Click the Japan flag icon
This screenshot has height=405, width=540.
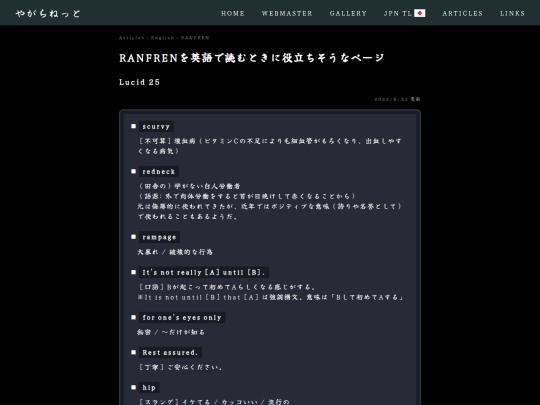[x=419, y=13]
